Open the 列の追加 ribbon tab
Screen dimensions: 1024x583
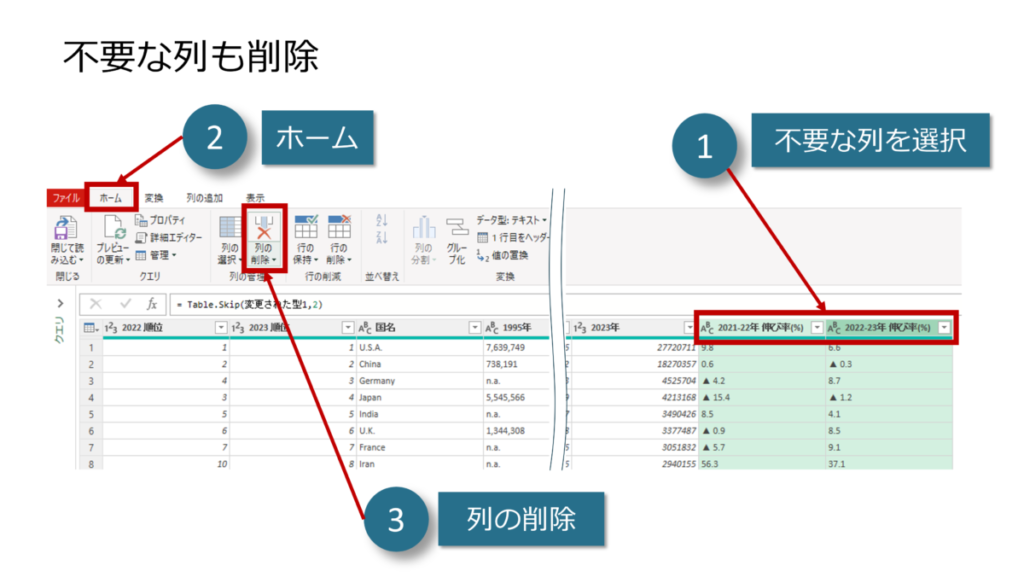pyautogui.click(x=204, y=198)
